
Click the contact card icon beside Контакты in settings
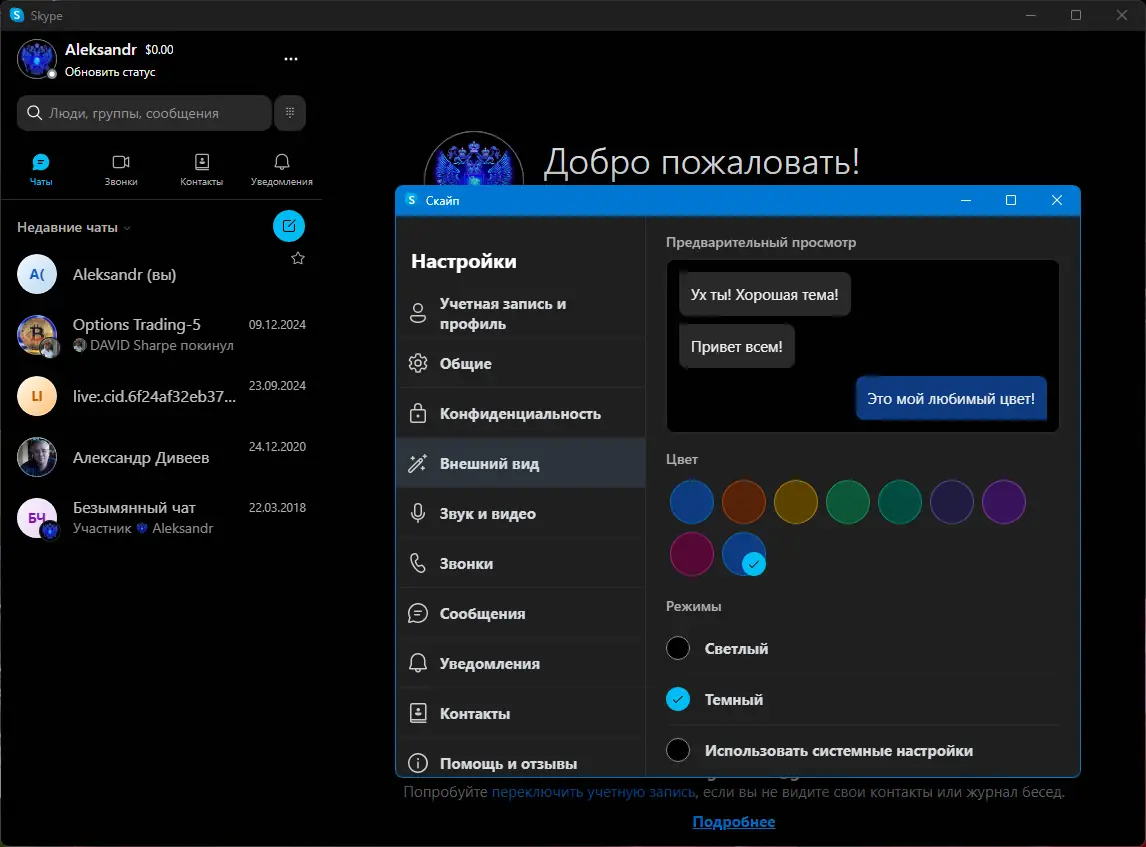coord(418,713)
